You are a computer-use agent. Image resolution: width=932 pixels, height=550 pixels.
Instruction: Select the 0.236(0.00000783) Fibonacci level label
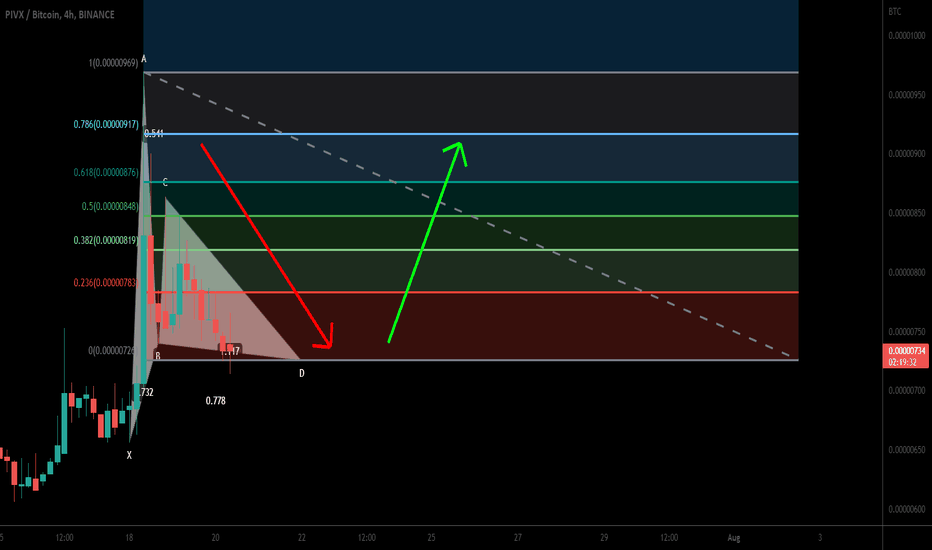pyautogui.click(x=105, y=282)
